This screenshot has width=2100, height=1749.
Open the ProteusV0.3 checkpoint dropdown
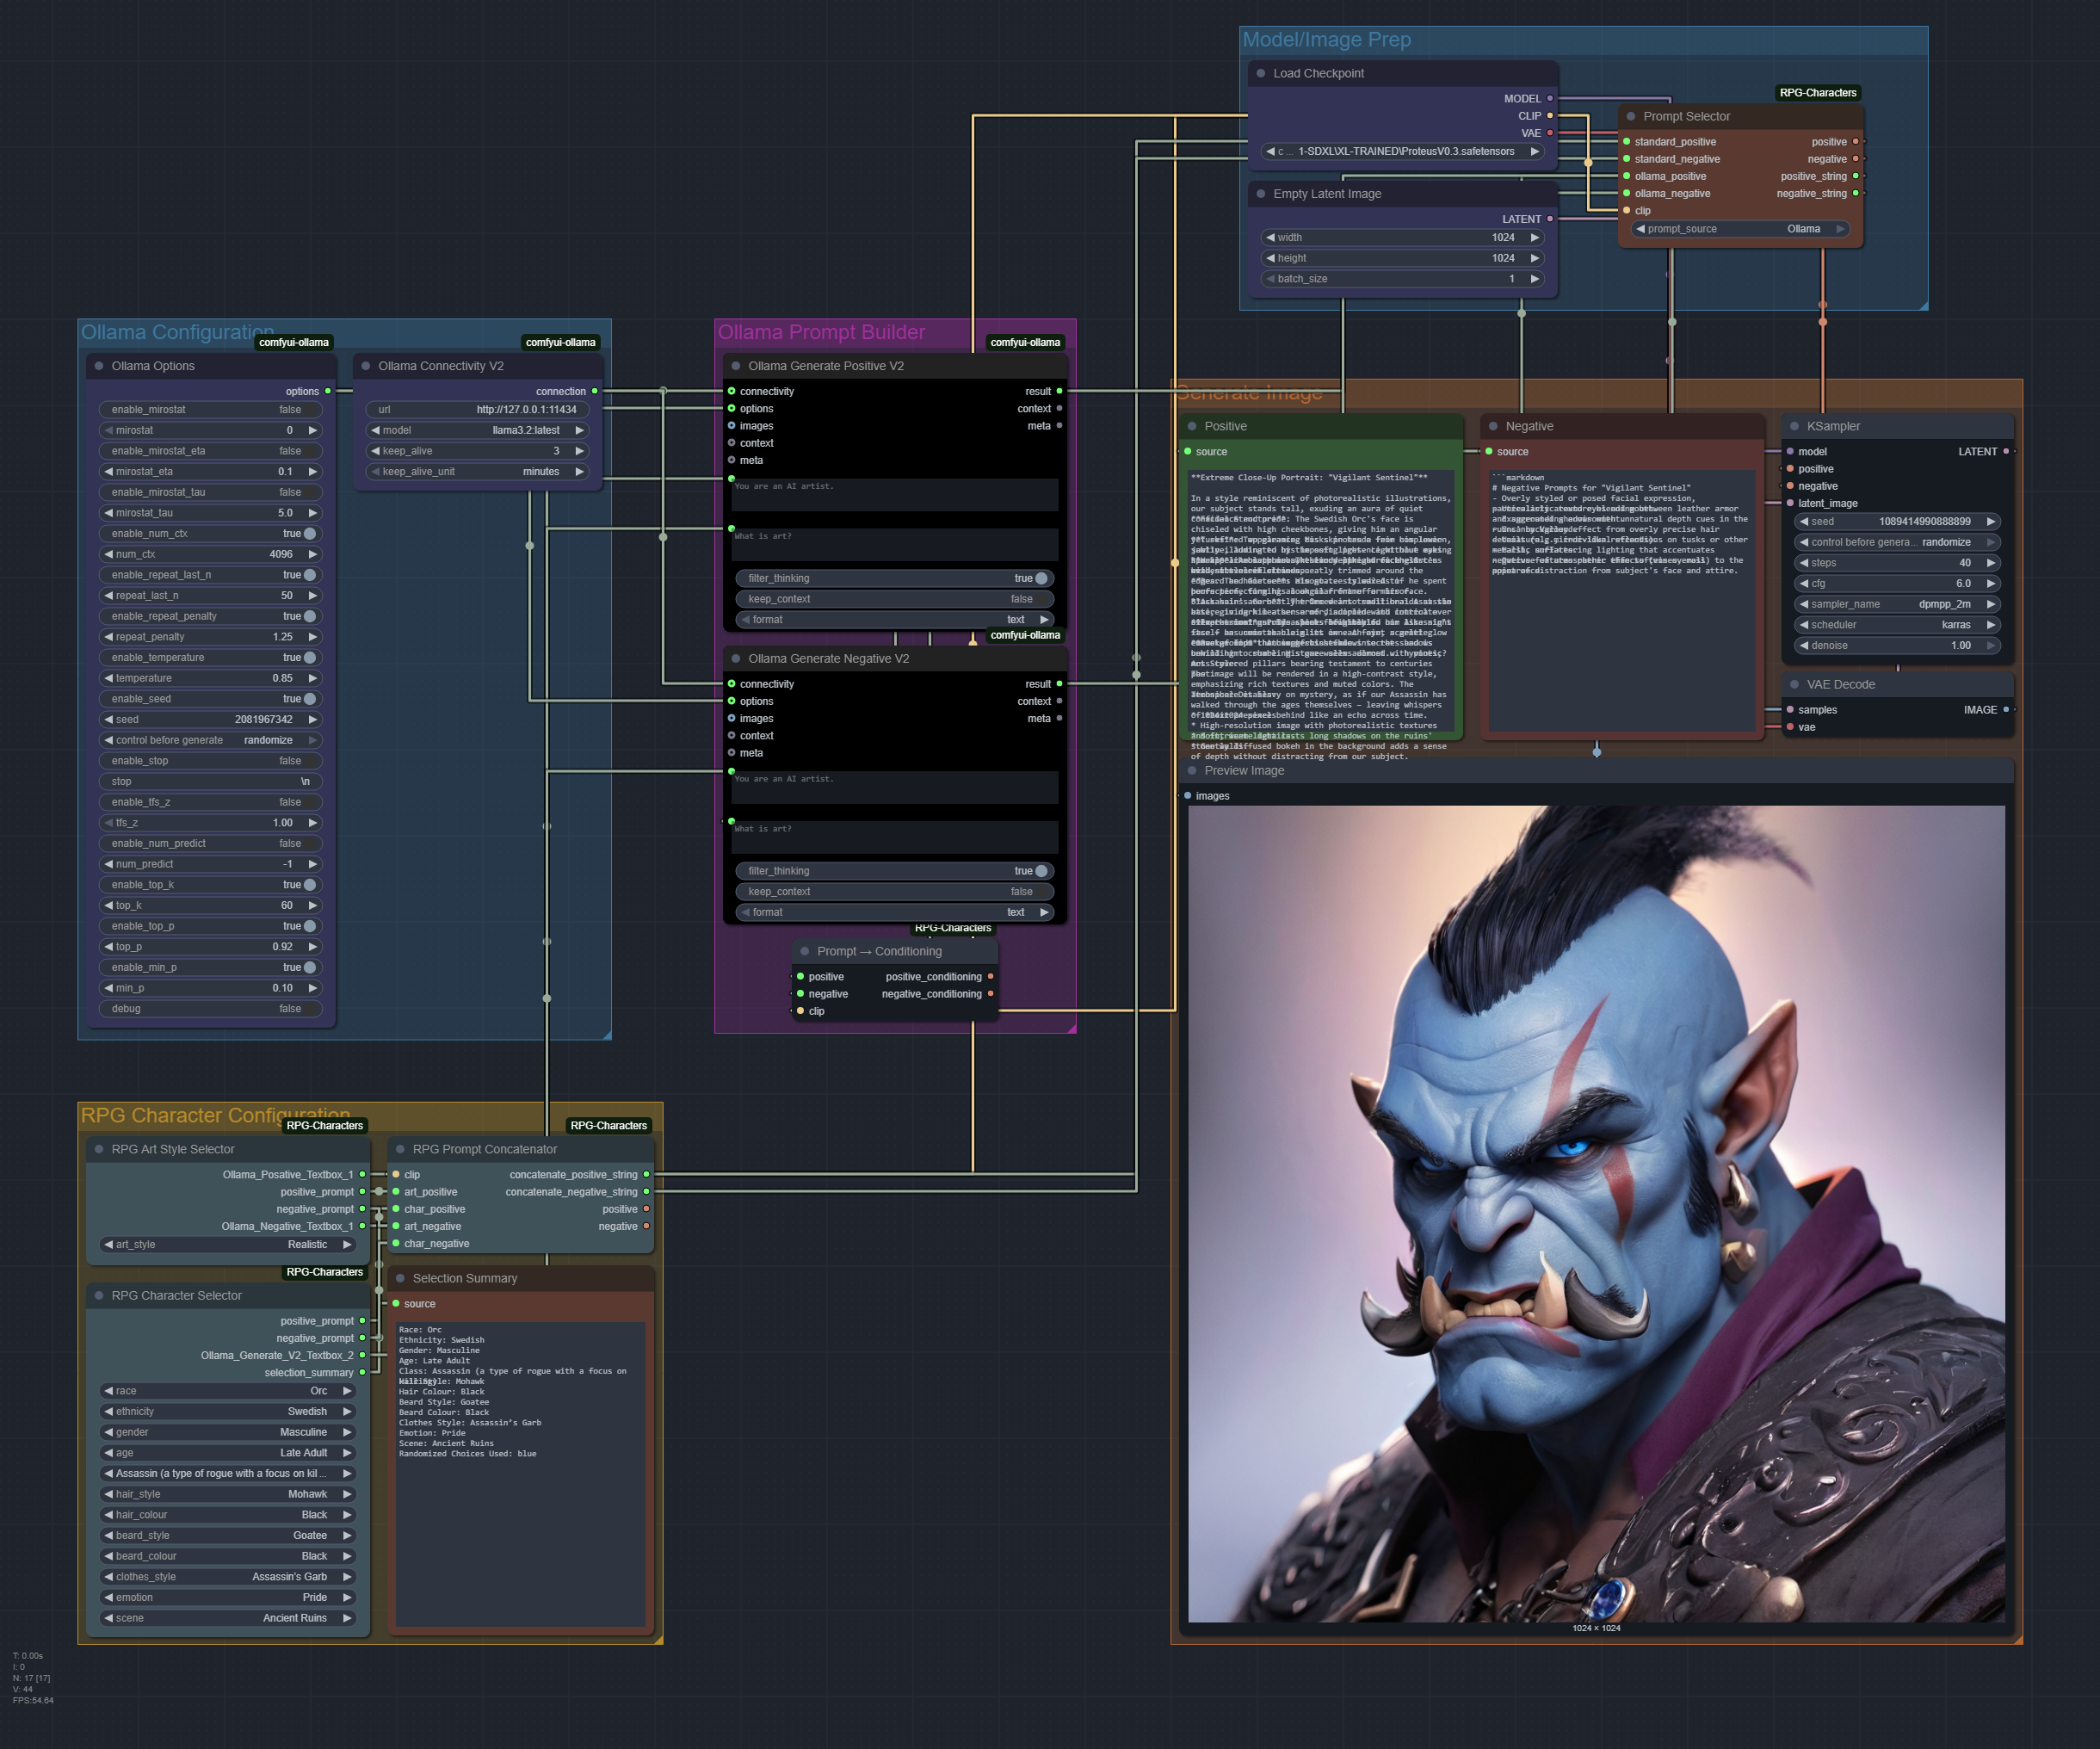1404,152
